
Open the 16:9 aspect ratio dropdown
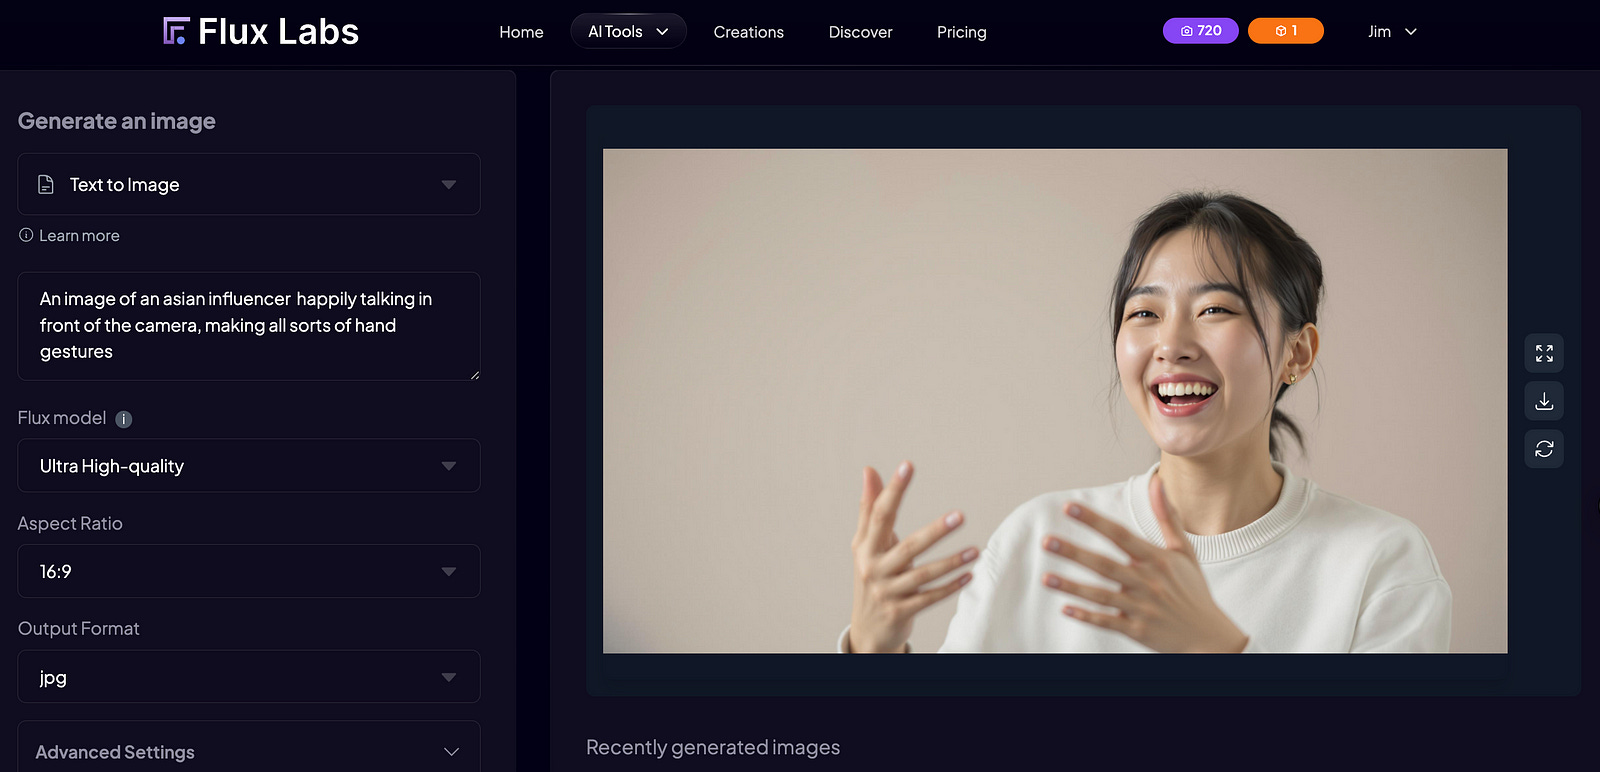click(x=249, y=571)
